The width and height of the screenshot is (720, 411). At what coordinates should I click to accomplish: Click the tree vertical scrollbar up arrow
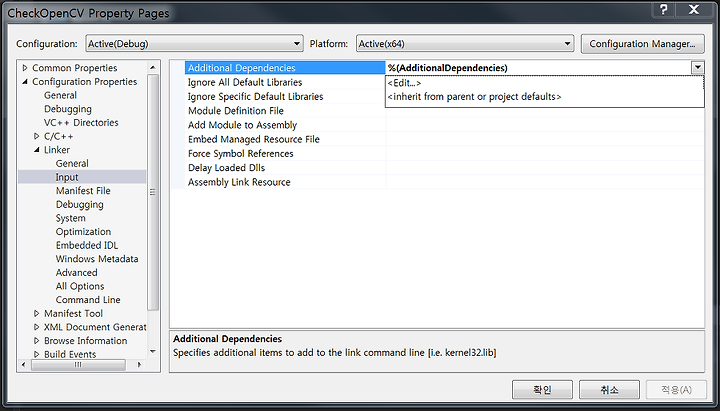coord(153,68)
